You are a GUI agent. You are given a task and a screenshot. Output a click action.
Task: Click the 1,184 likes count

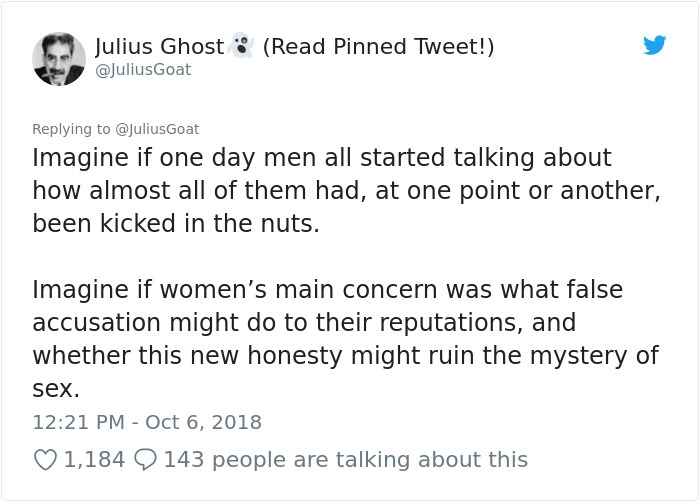point(94,459)
